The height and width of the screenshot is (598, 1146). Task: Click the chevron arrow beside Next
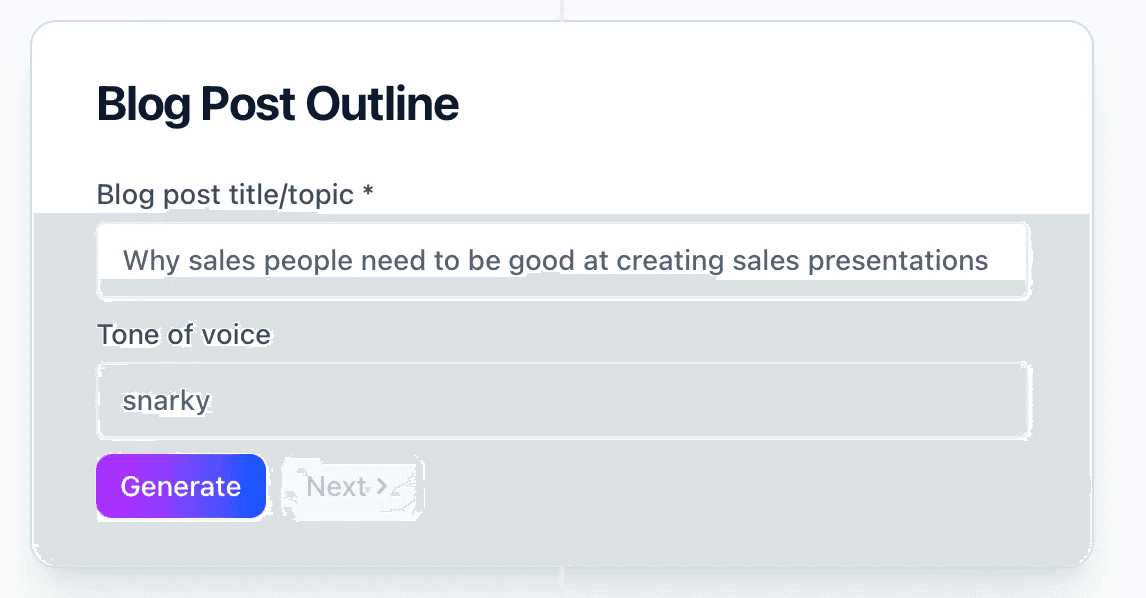point(381,487)
